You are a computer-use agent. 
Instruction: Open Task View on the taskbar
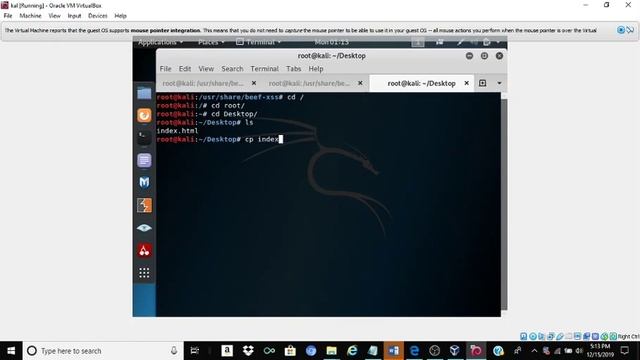(195, 351)
